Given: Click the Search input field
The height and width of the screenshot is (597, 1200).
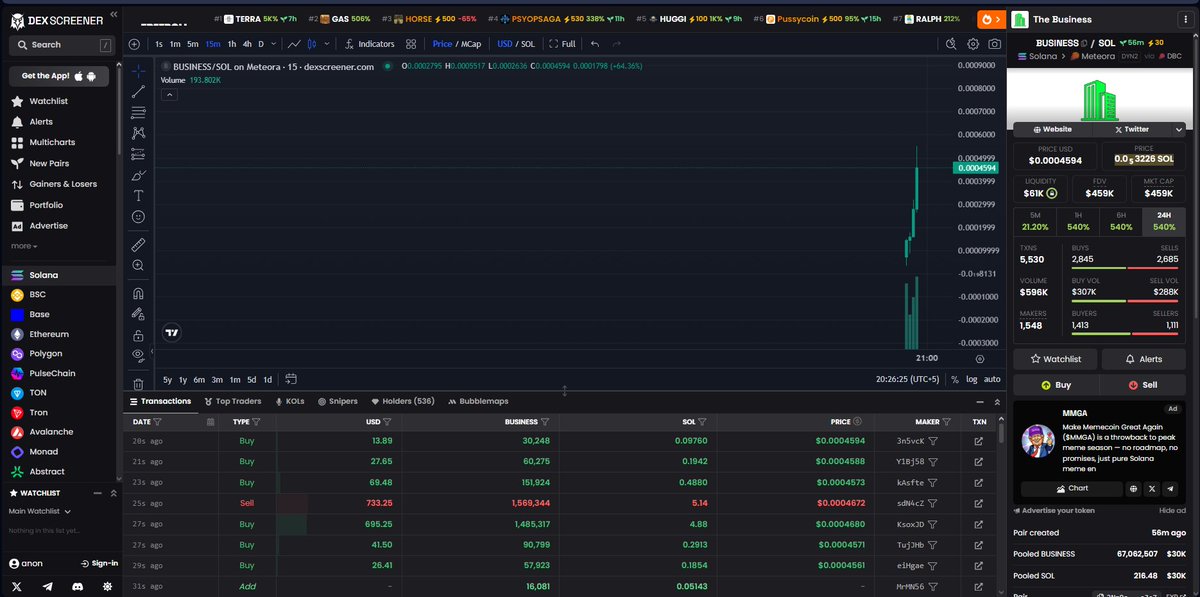Looking at the screenshot, I should point(62,45).
